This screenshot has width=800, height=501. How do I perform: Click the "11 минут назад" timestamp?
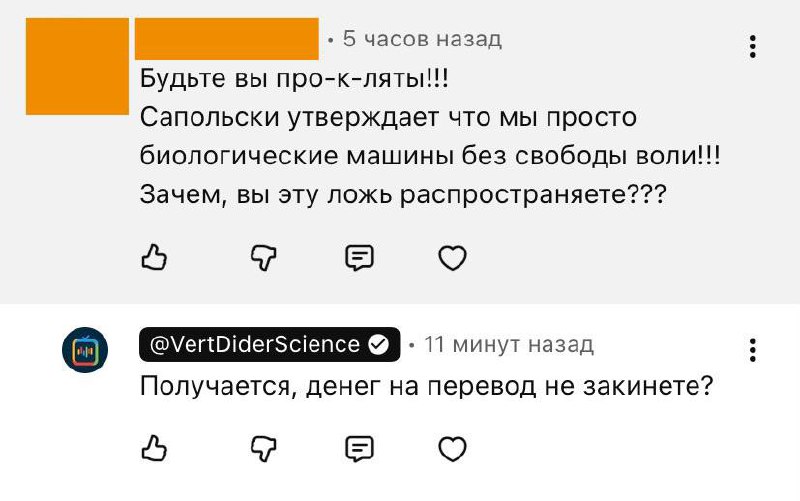pyautogui.click(x=509, y=345)
